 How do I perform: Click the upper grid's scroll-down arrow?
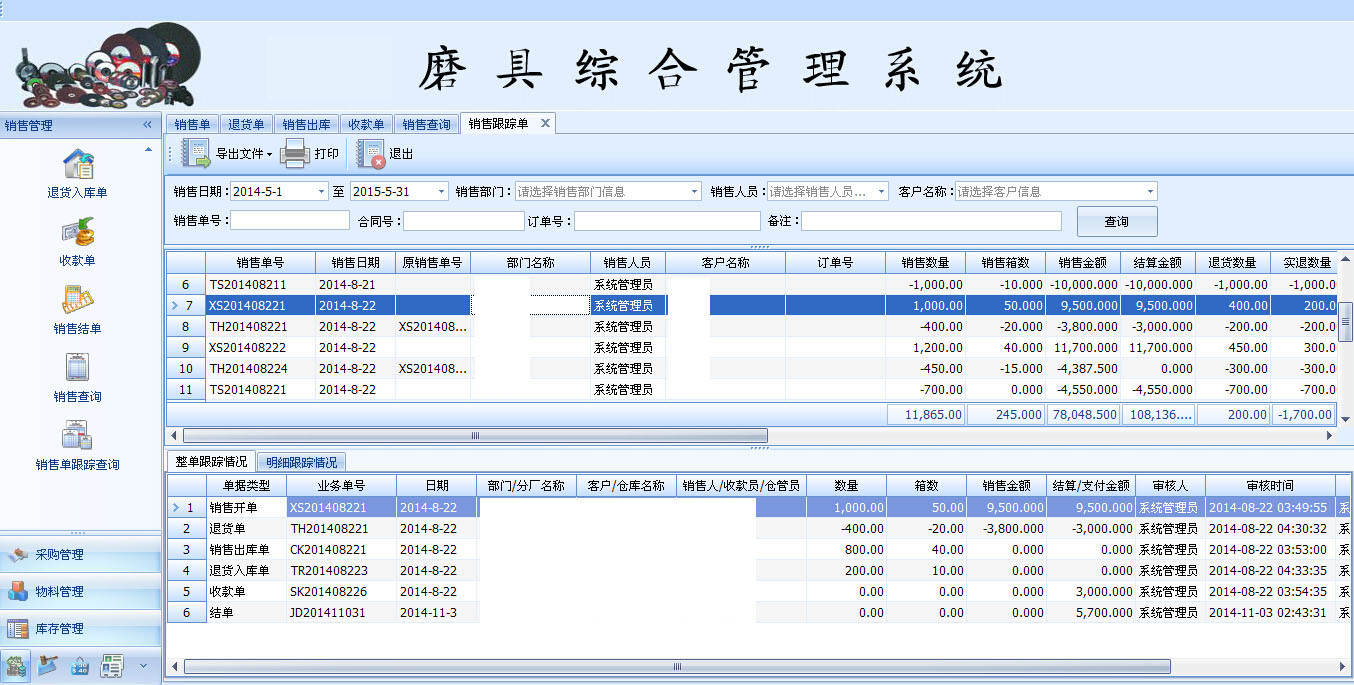[1346, 419]
